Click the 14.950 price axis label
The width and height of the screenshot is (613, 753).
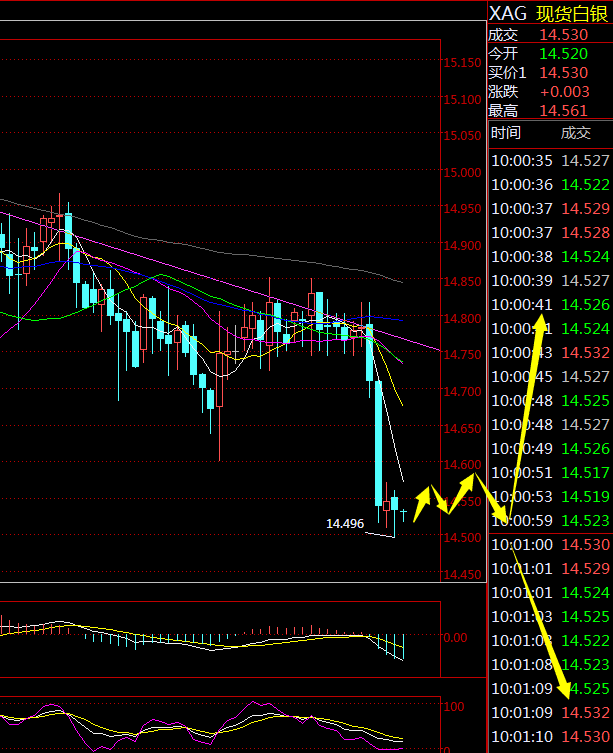tap(462, 209)
